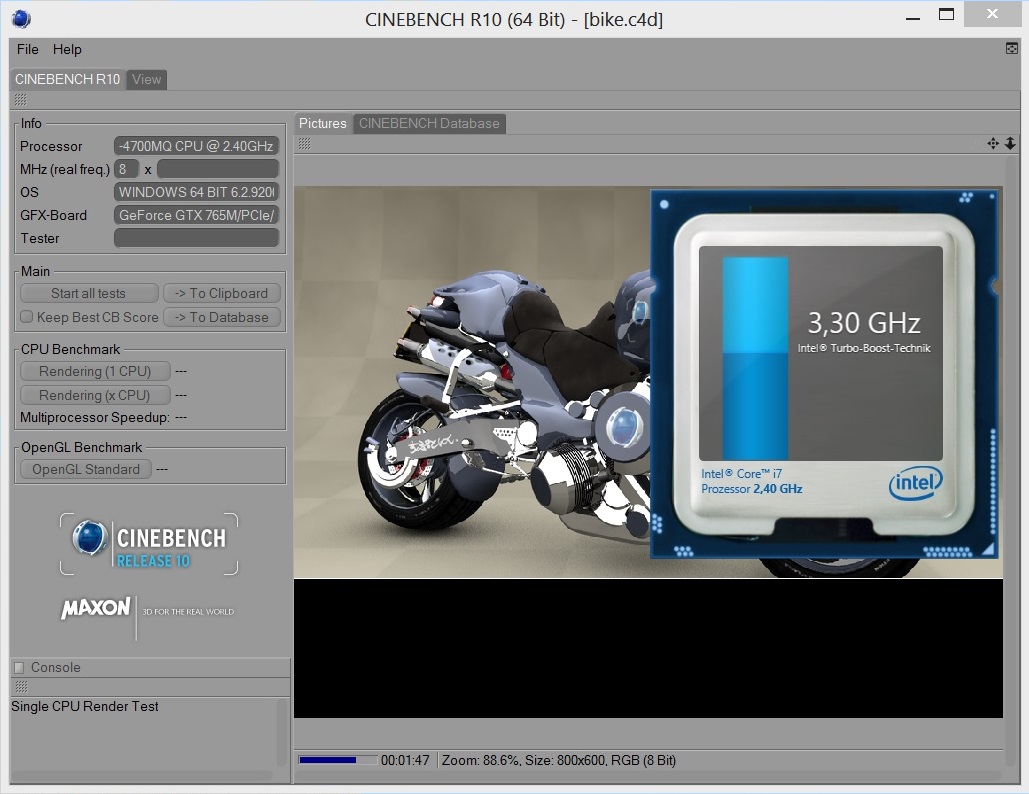Click the grip handle icon under Console
The image size is (1029, 794).
click(22, 686)
